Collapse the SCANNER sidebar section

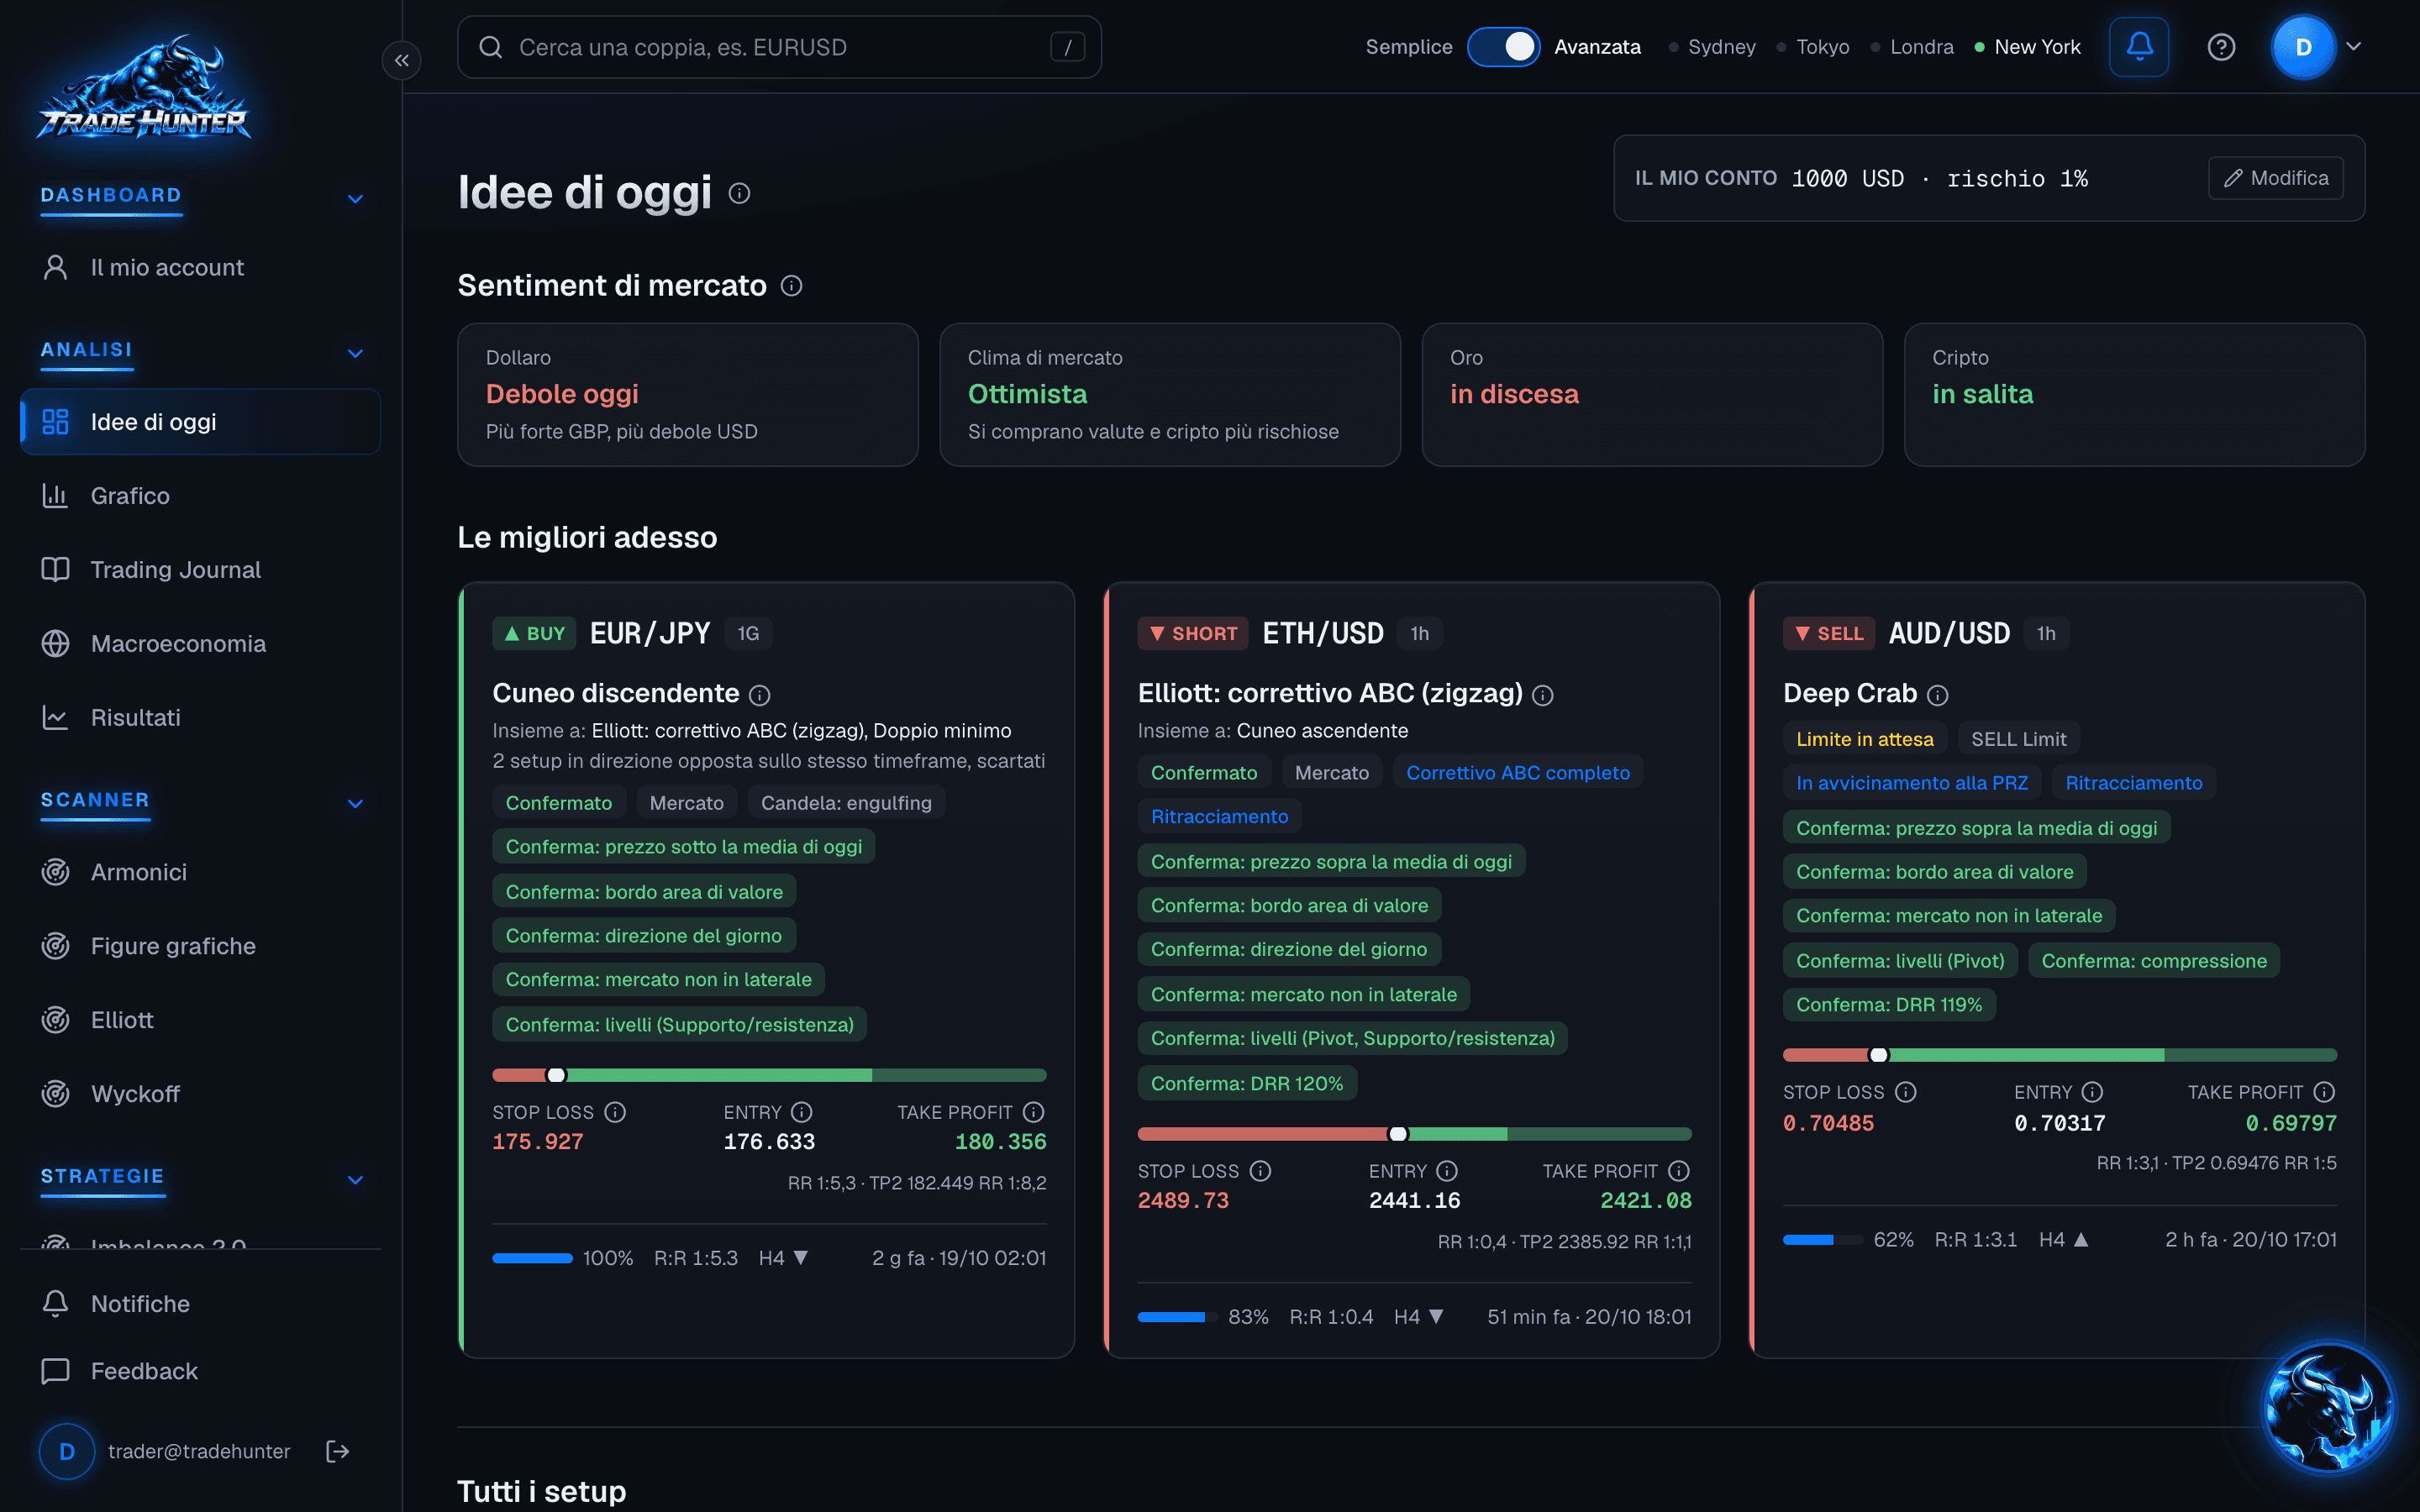355,803
